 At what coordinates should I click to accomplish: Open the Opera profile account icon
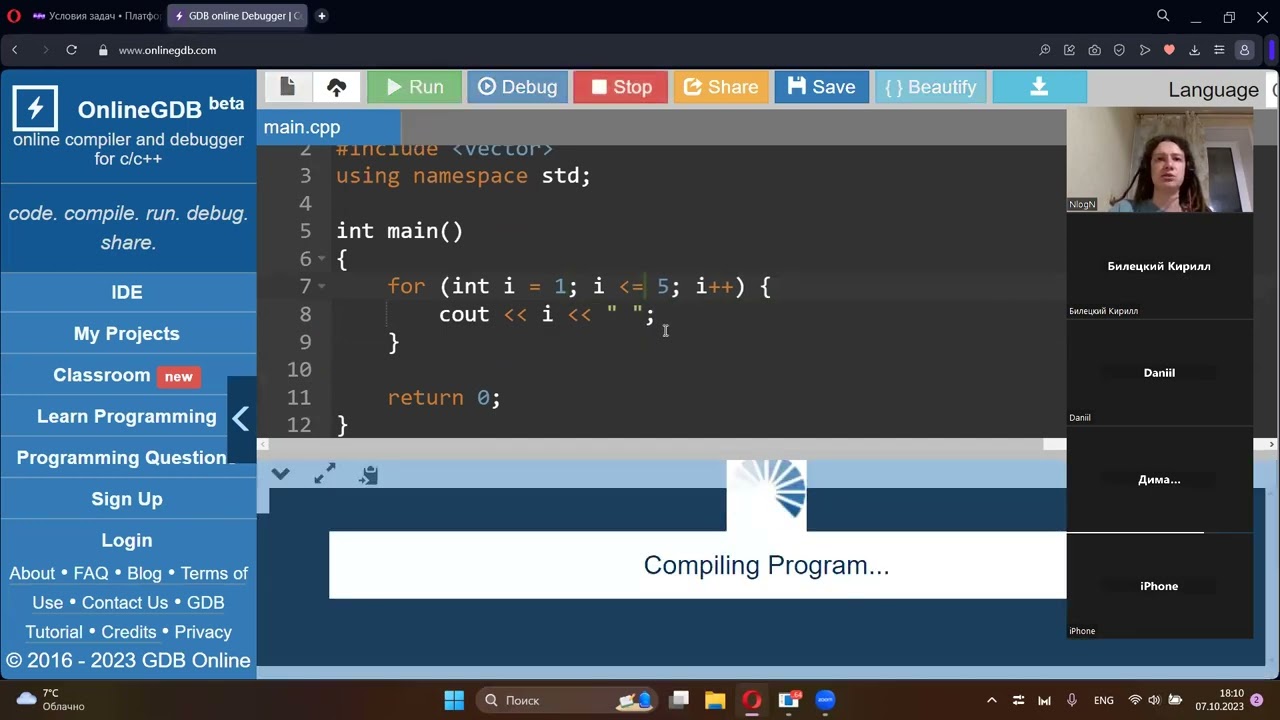(1245, 50)
